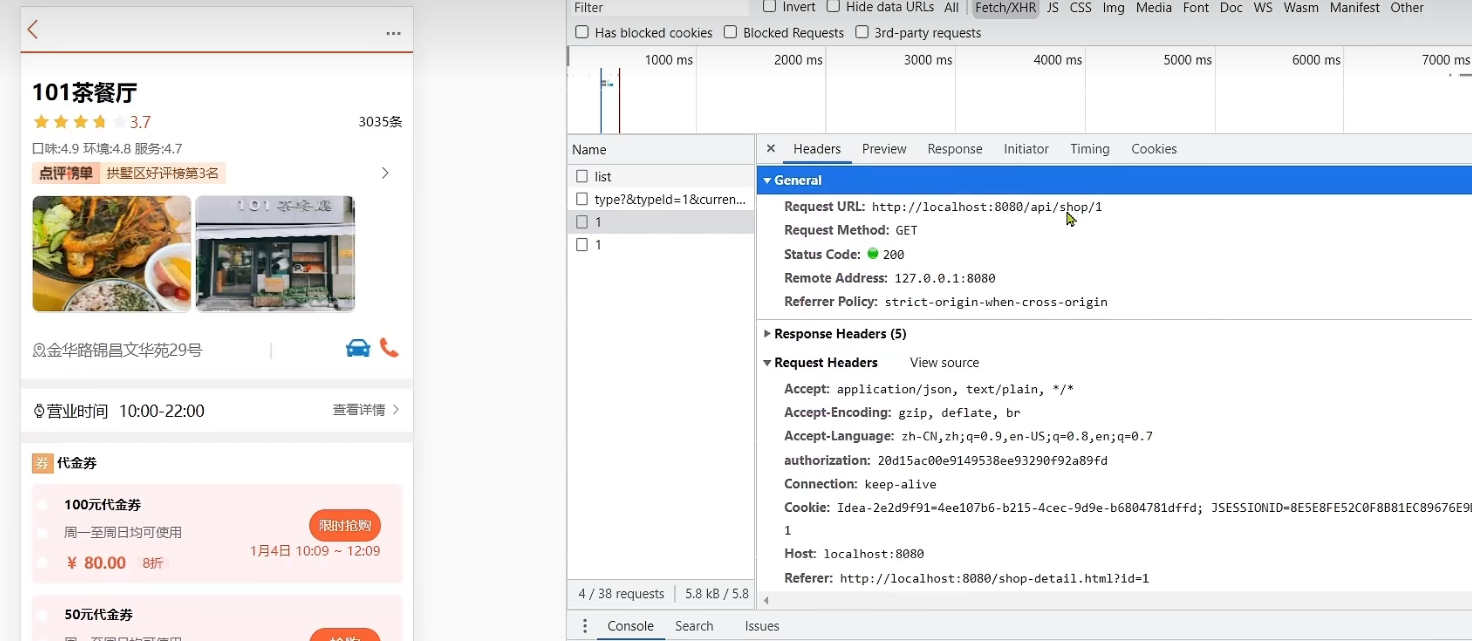The image size is (1472, 641).
Task: Select the highlighted request row named 1
Action: click(x=660, y=222)
